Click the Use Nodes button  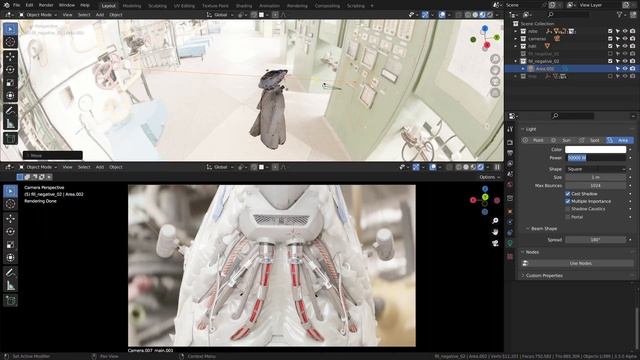coord(580,263)
